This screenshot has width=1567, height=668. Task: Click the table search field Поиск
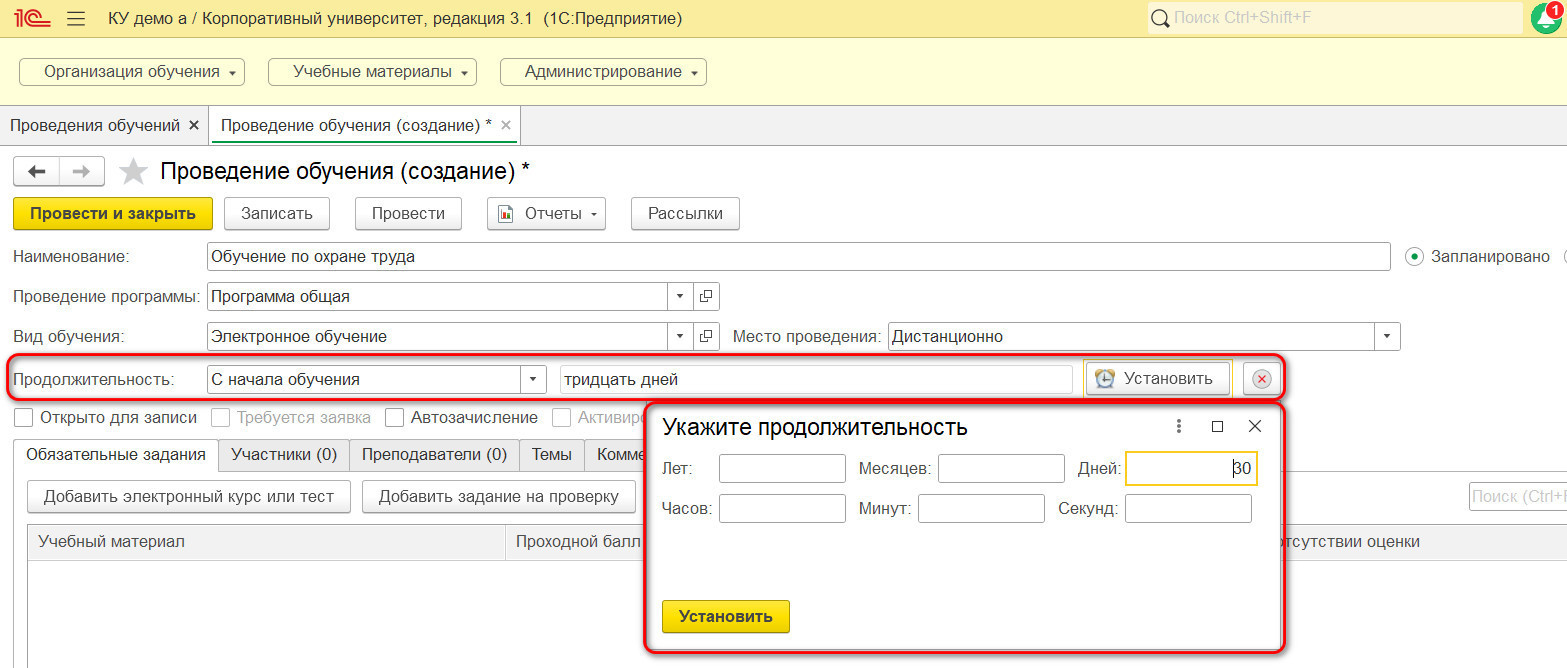coord(1518,497)
